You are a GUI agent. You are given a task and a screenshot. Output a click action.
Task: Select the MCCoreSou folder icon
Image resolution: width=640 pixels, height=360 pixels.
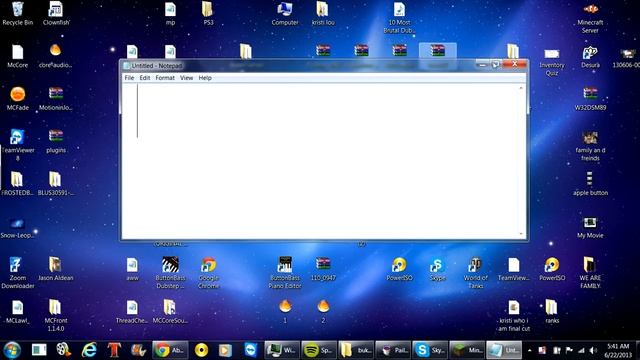[x=170, y=312]
